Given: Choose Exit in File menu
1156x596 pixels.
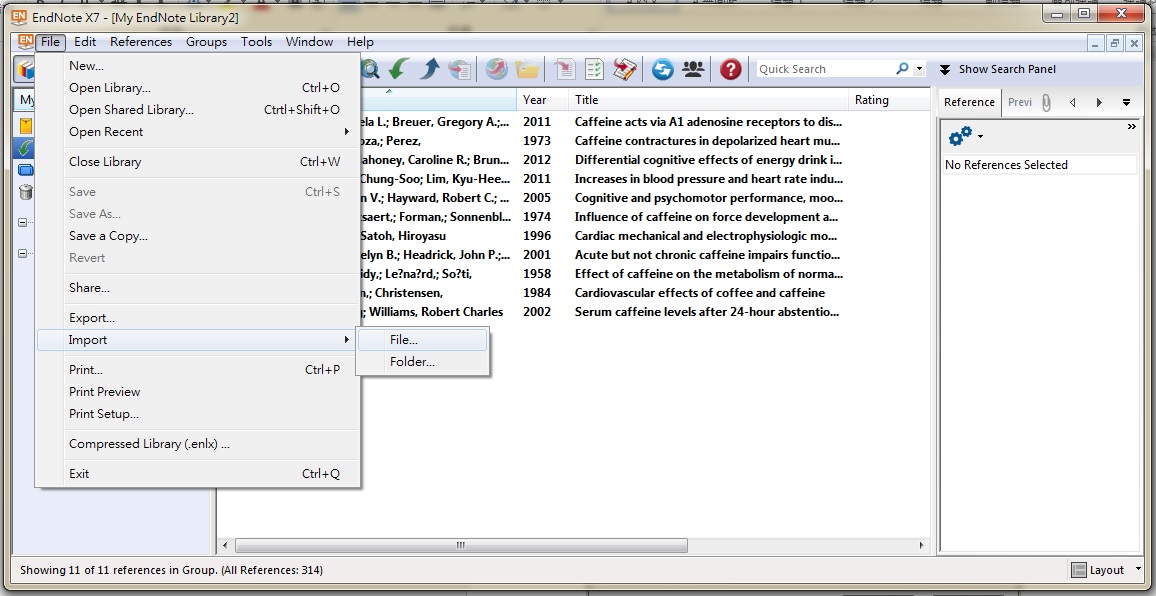Looking at the screenshot, I should 199,474.
